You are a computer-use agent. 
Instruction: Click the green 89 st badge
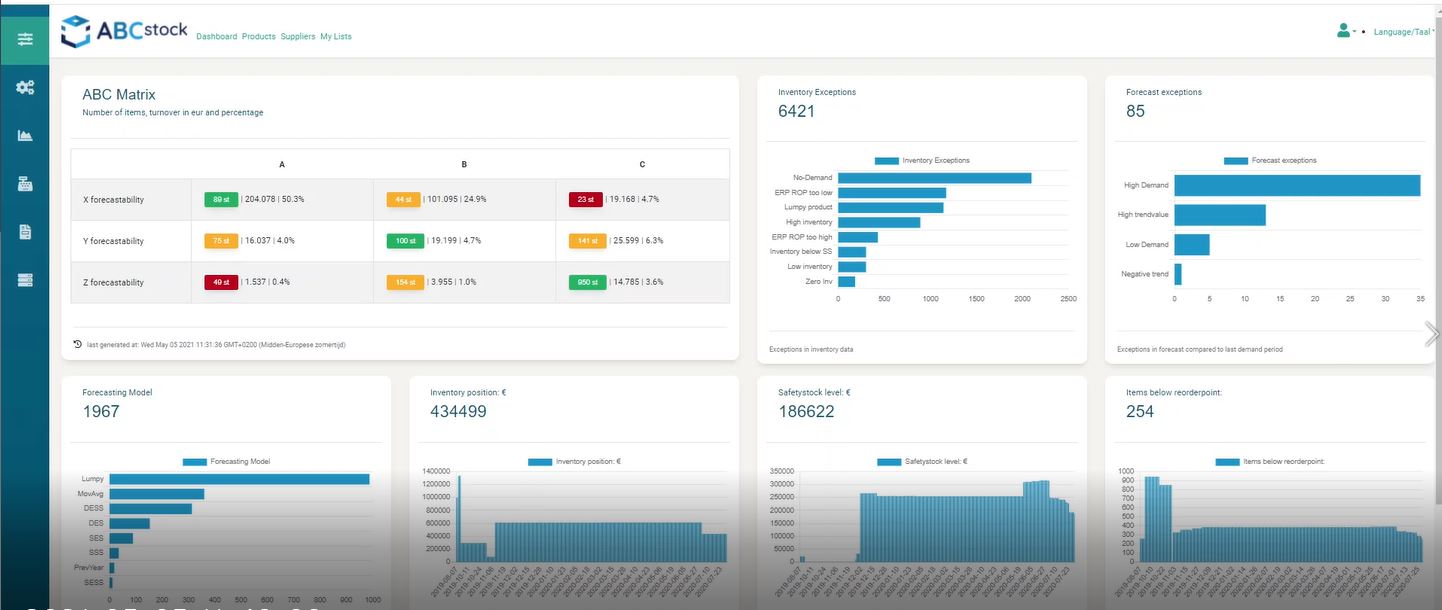pyautogui.click(x=221, y=199)
